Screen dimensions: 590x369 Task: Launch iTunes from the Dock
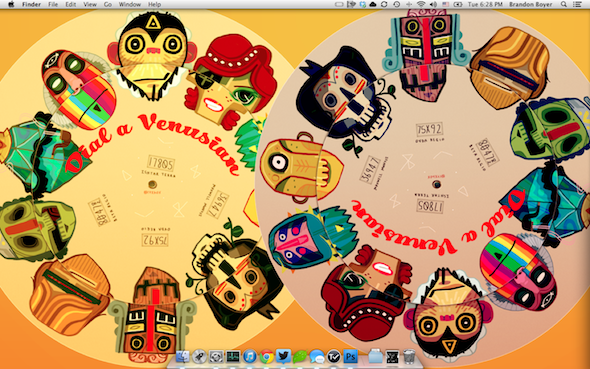pos(249,356)
